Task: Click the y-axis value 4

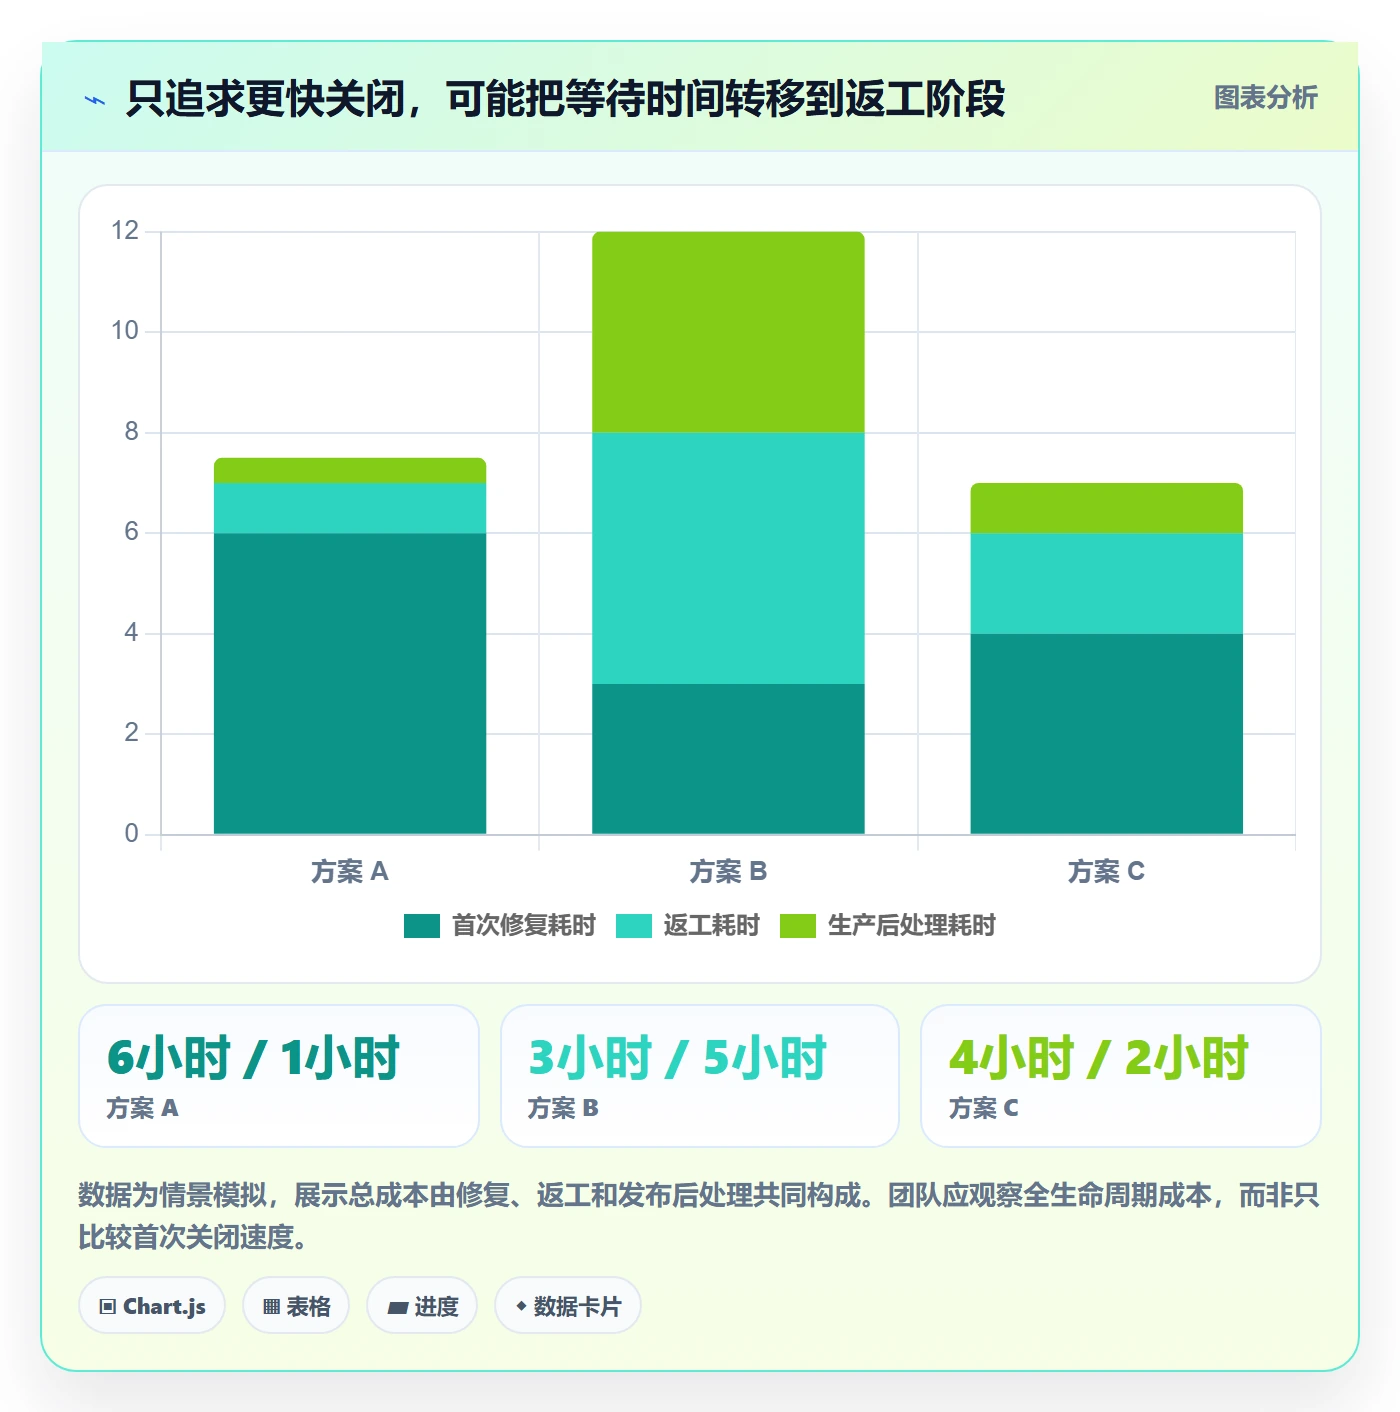Action: [x=131, y=633]
